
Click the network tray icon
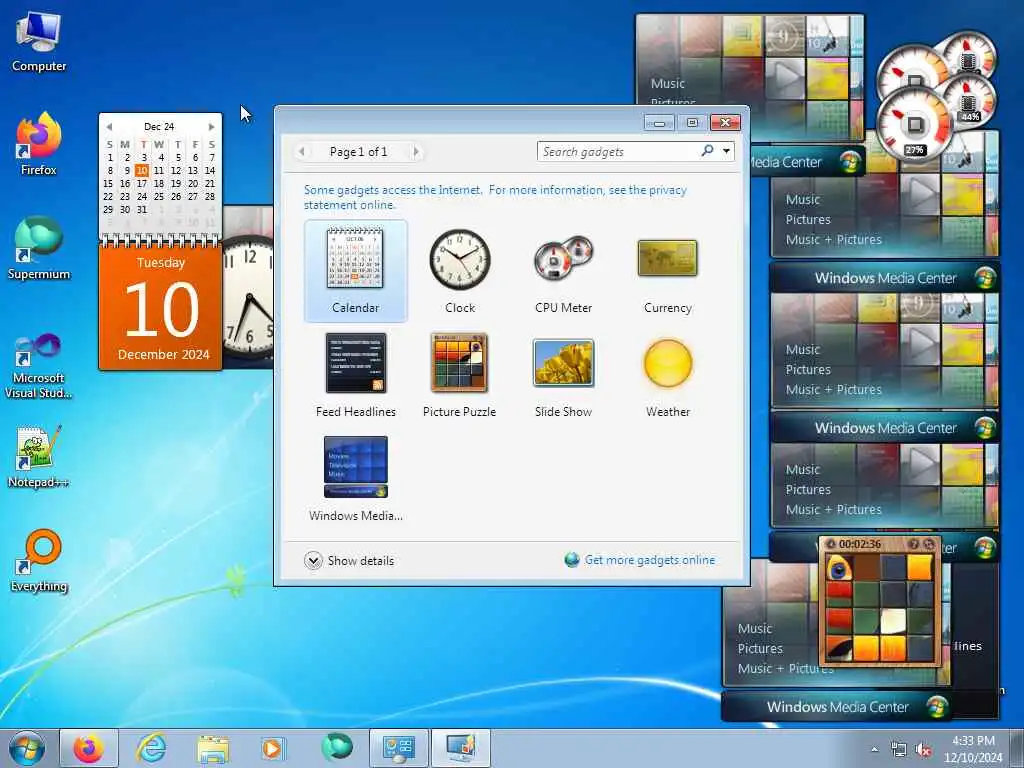(899, 750)
